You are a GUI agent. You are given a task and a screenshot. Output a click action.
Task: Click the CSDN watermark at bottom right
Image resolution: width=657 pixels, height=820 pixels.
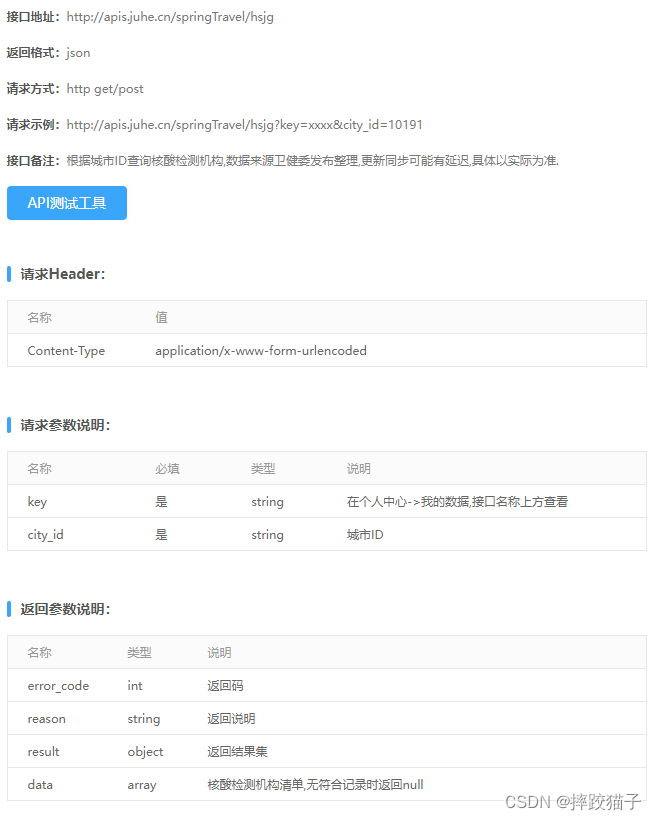click(x=572, y=802)
